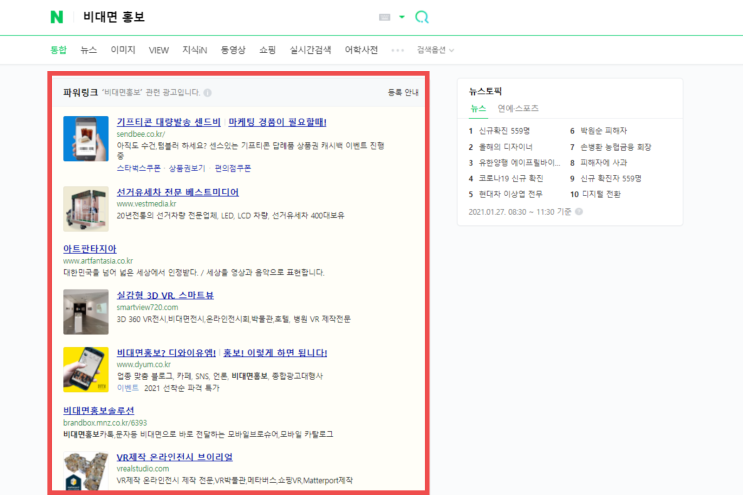743x495 pixels.
Task: Switch to the VIEW tab
Action: [x=159, y=50]
